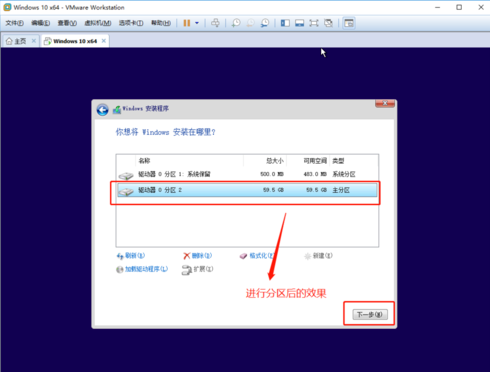Click the 刷新(R) refresh link
The height and width of the screenshot is (372, 490).
tap(131, 256)
